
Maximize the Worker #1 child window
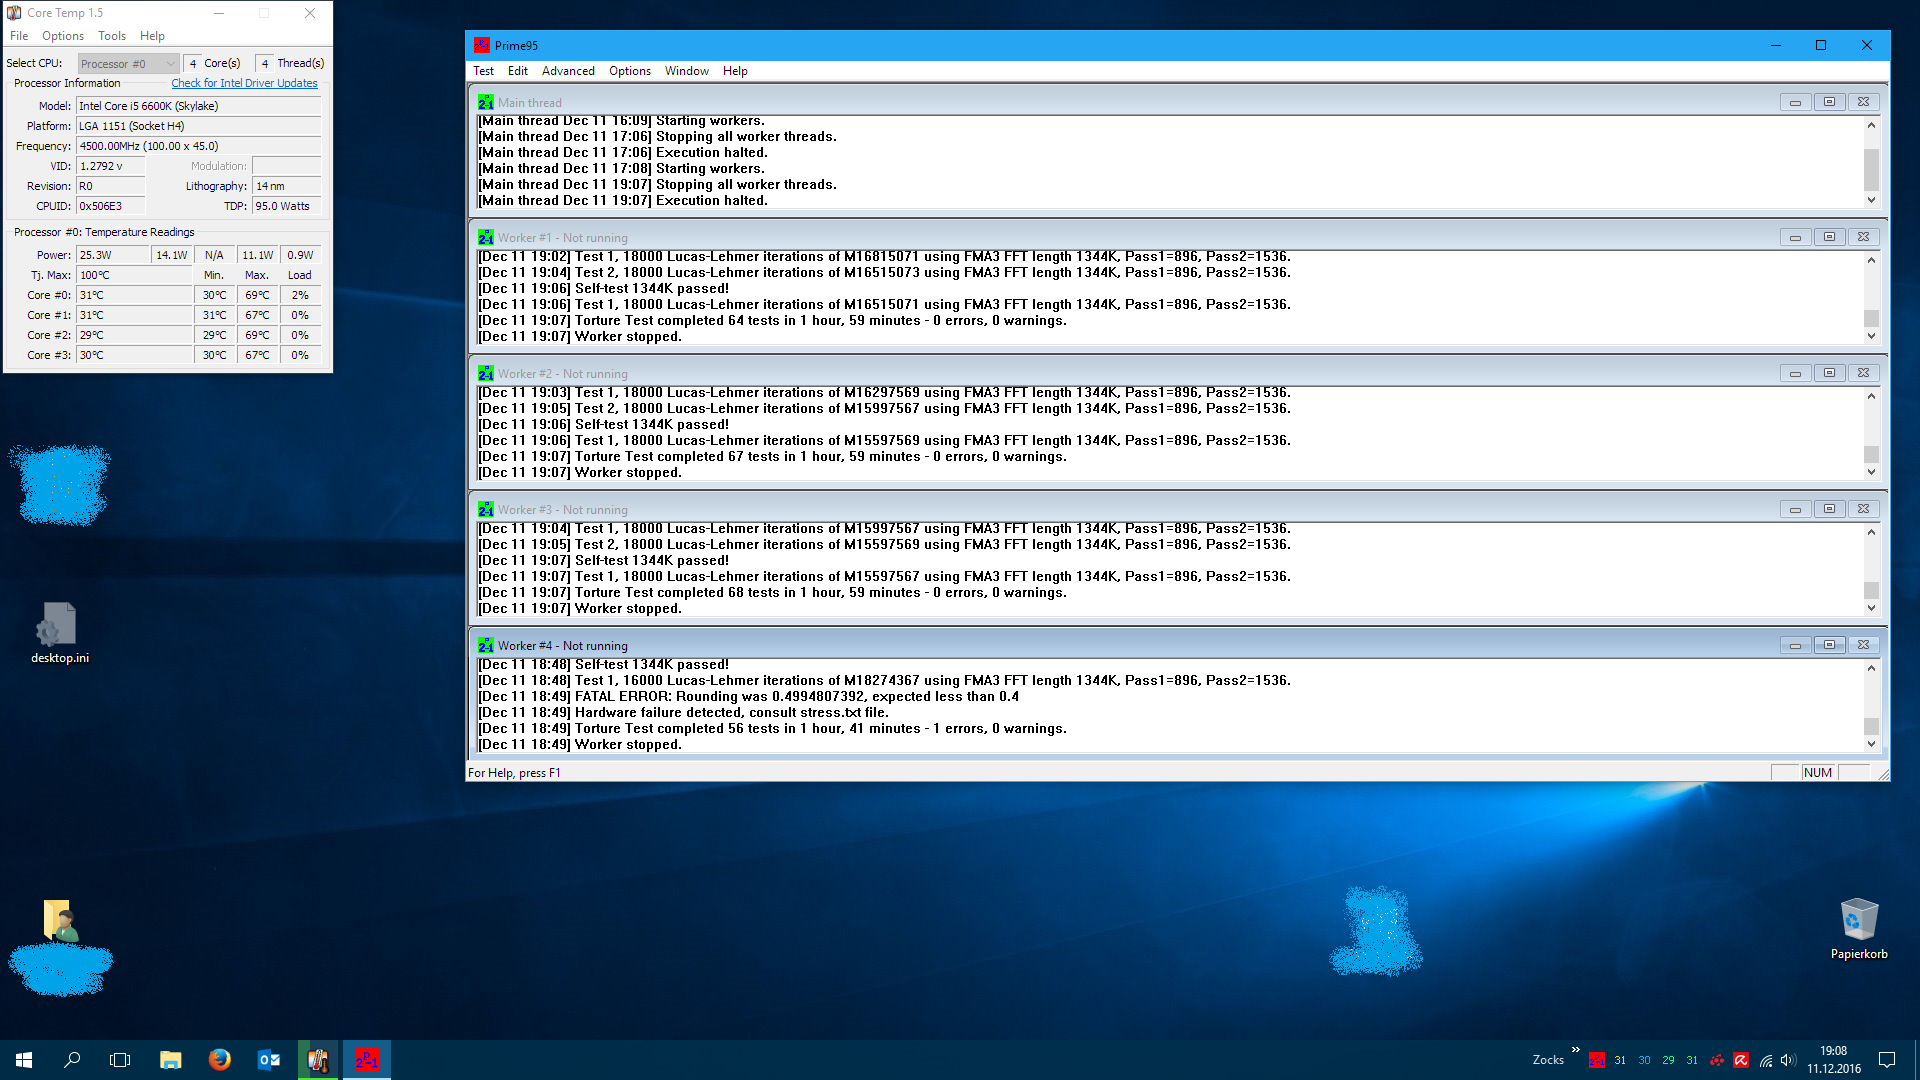1829,238
